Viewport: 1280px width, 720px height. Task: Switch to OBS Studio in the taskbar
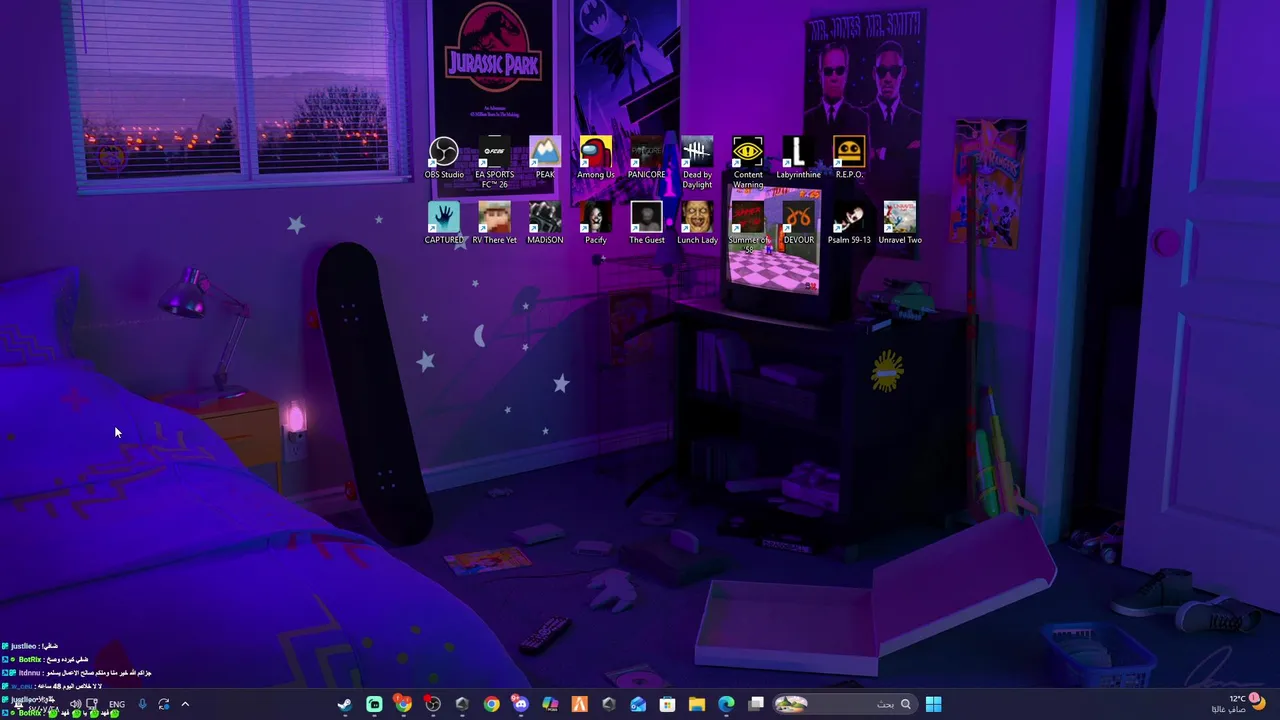click(433, 704)
